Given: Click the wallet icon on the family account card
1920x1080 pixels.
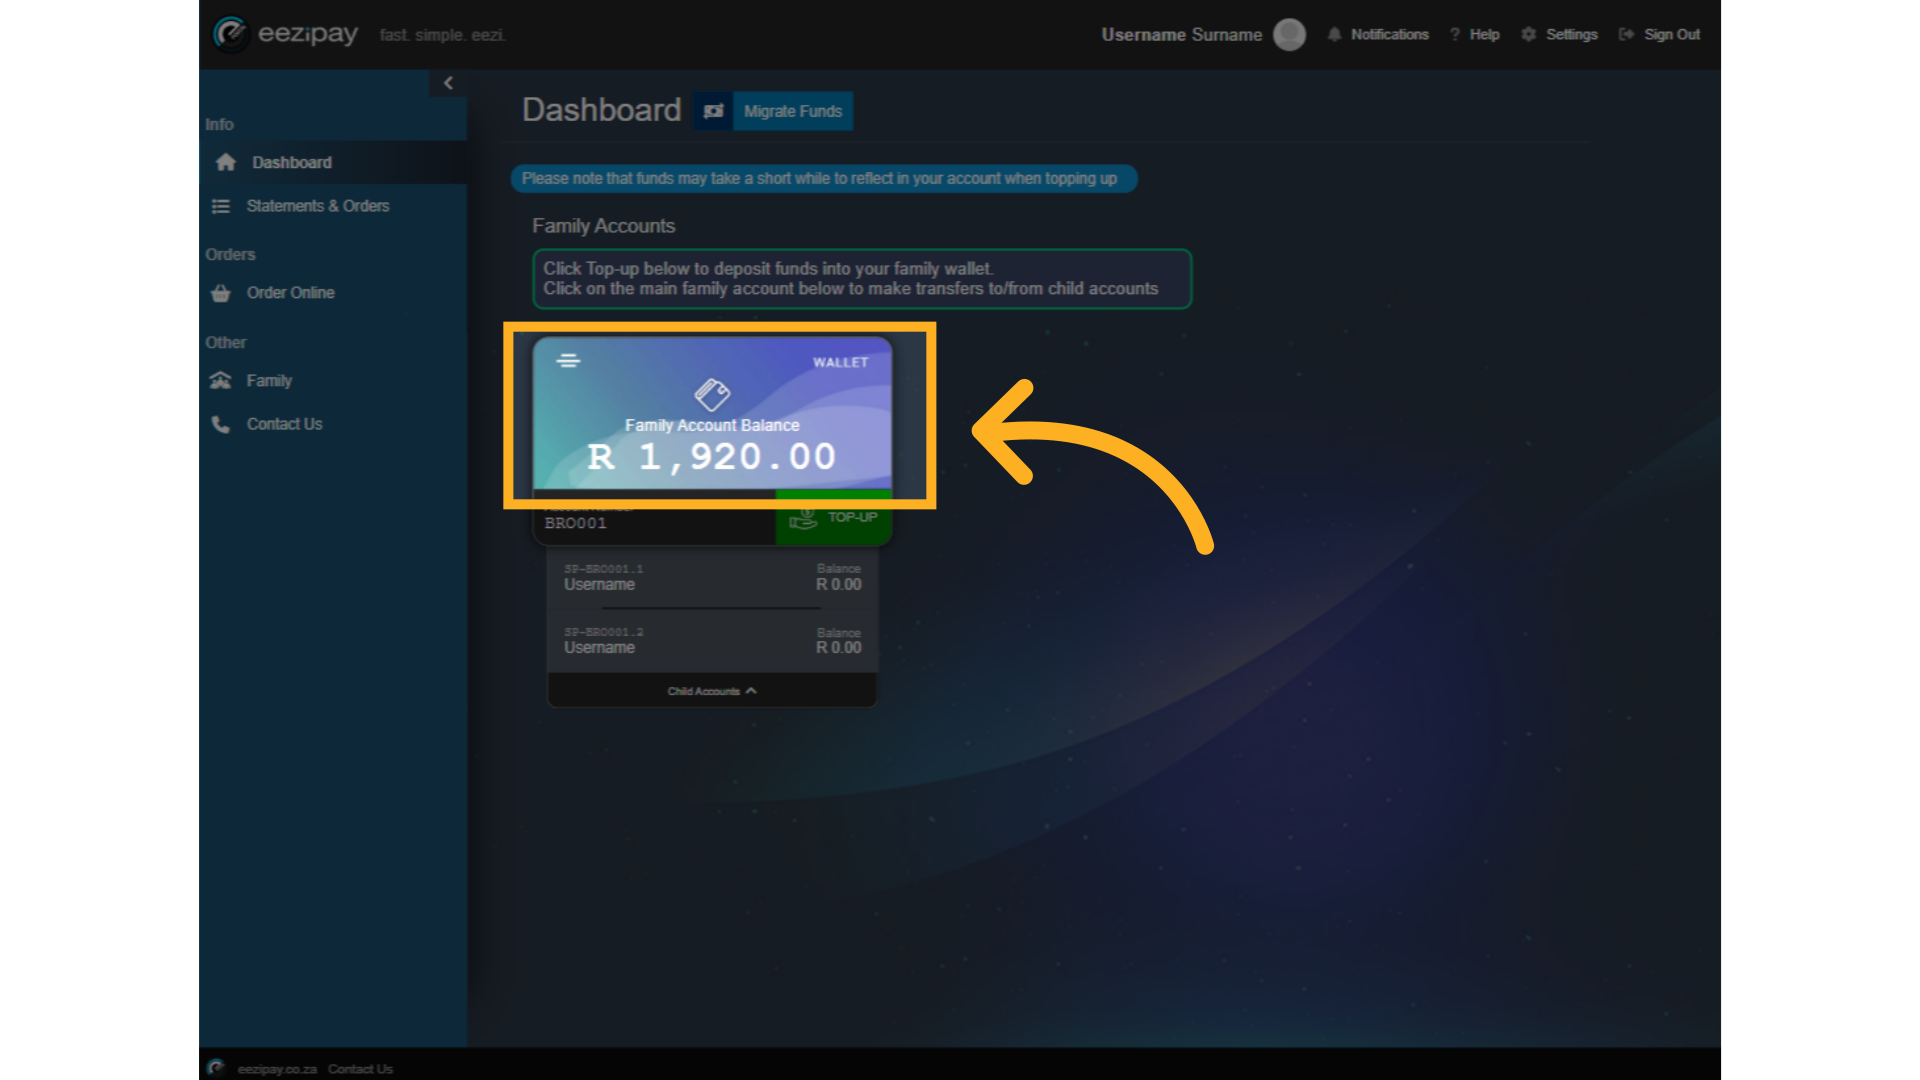Looking at the screenshot, I should click(711, 394).
